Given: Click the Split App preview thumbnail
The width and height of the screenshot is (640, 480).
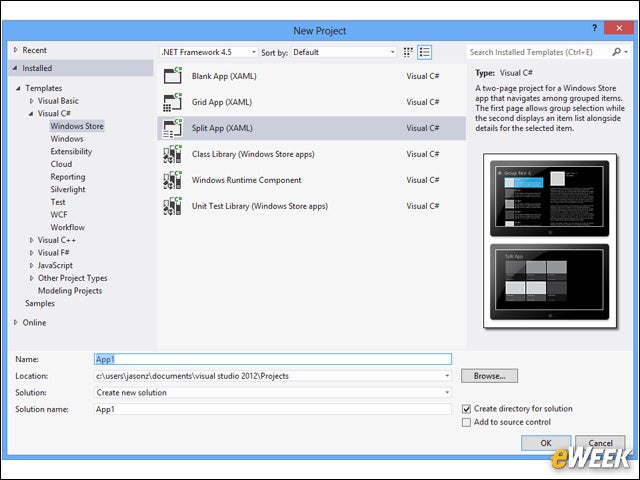Looking at the screenshot, I should click(x=549, y=240).
